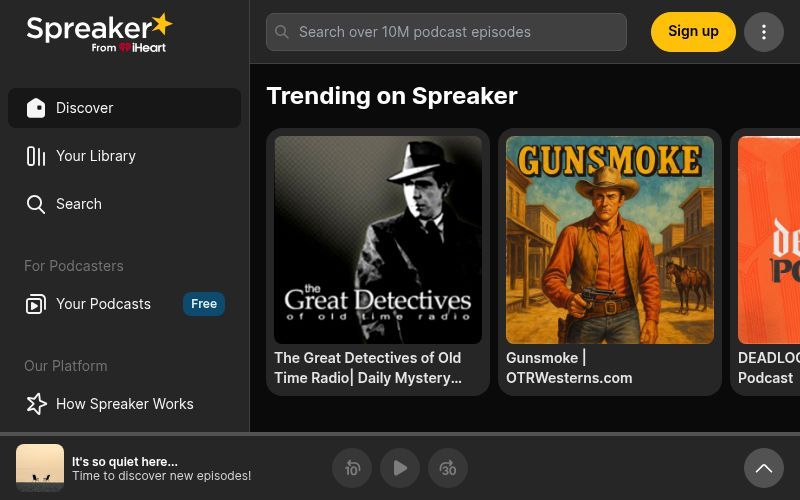This screenshot has height=500, width=800.
Task: Expand the player with the chevron-up button
Action: tap(764, 468)
